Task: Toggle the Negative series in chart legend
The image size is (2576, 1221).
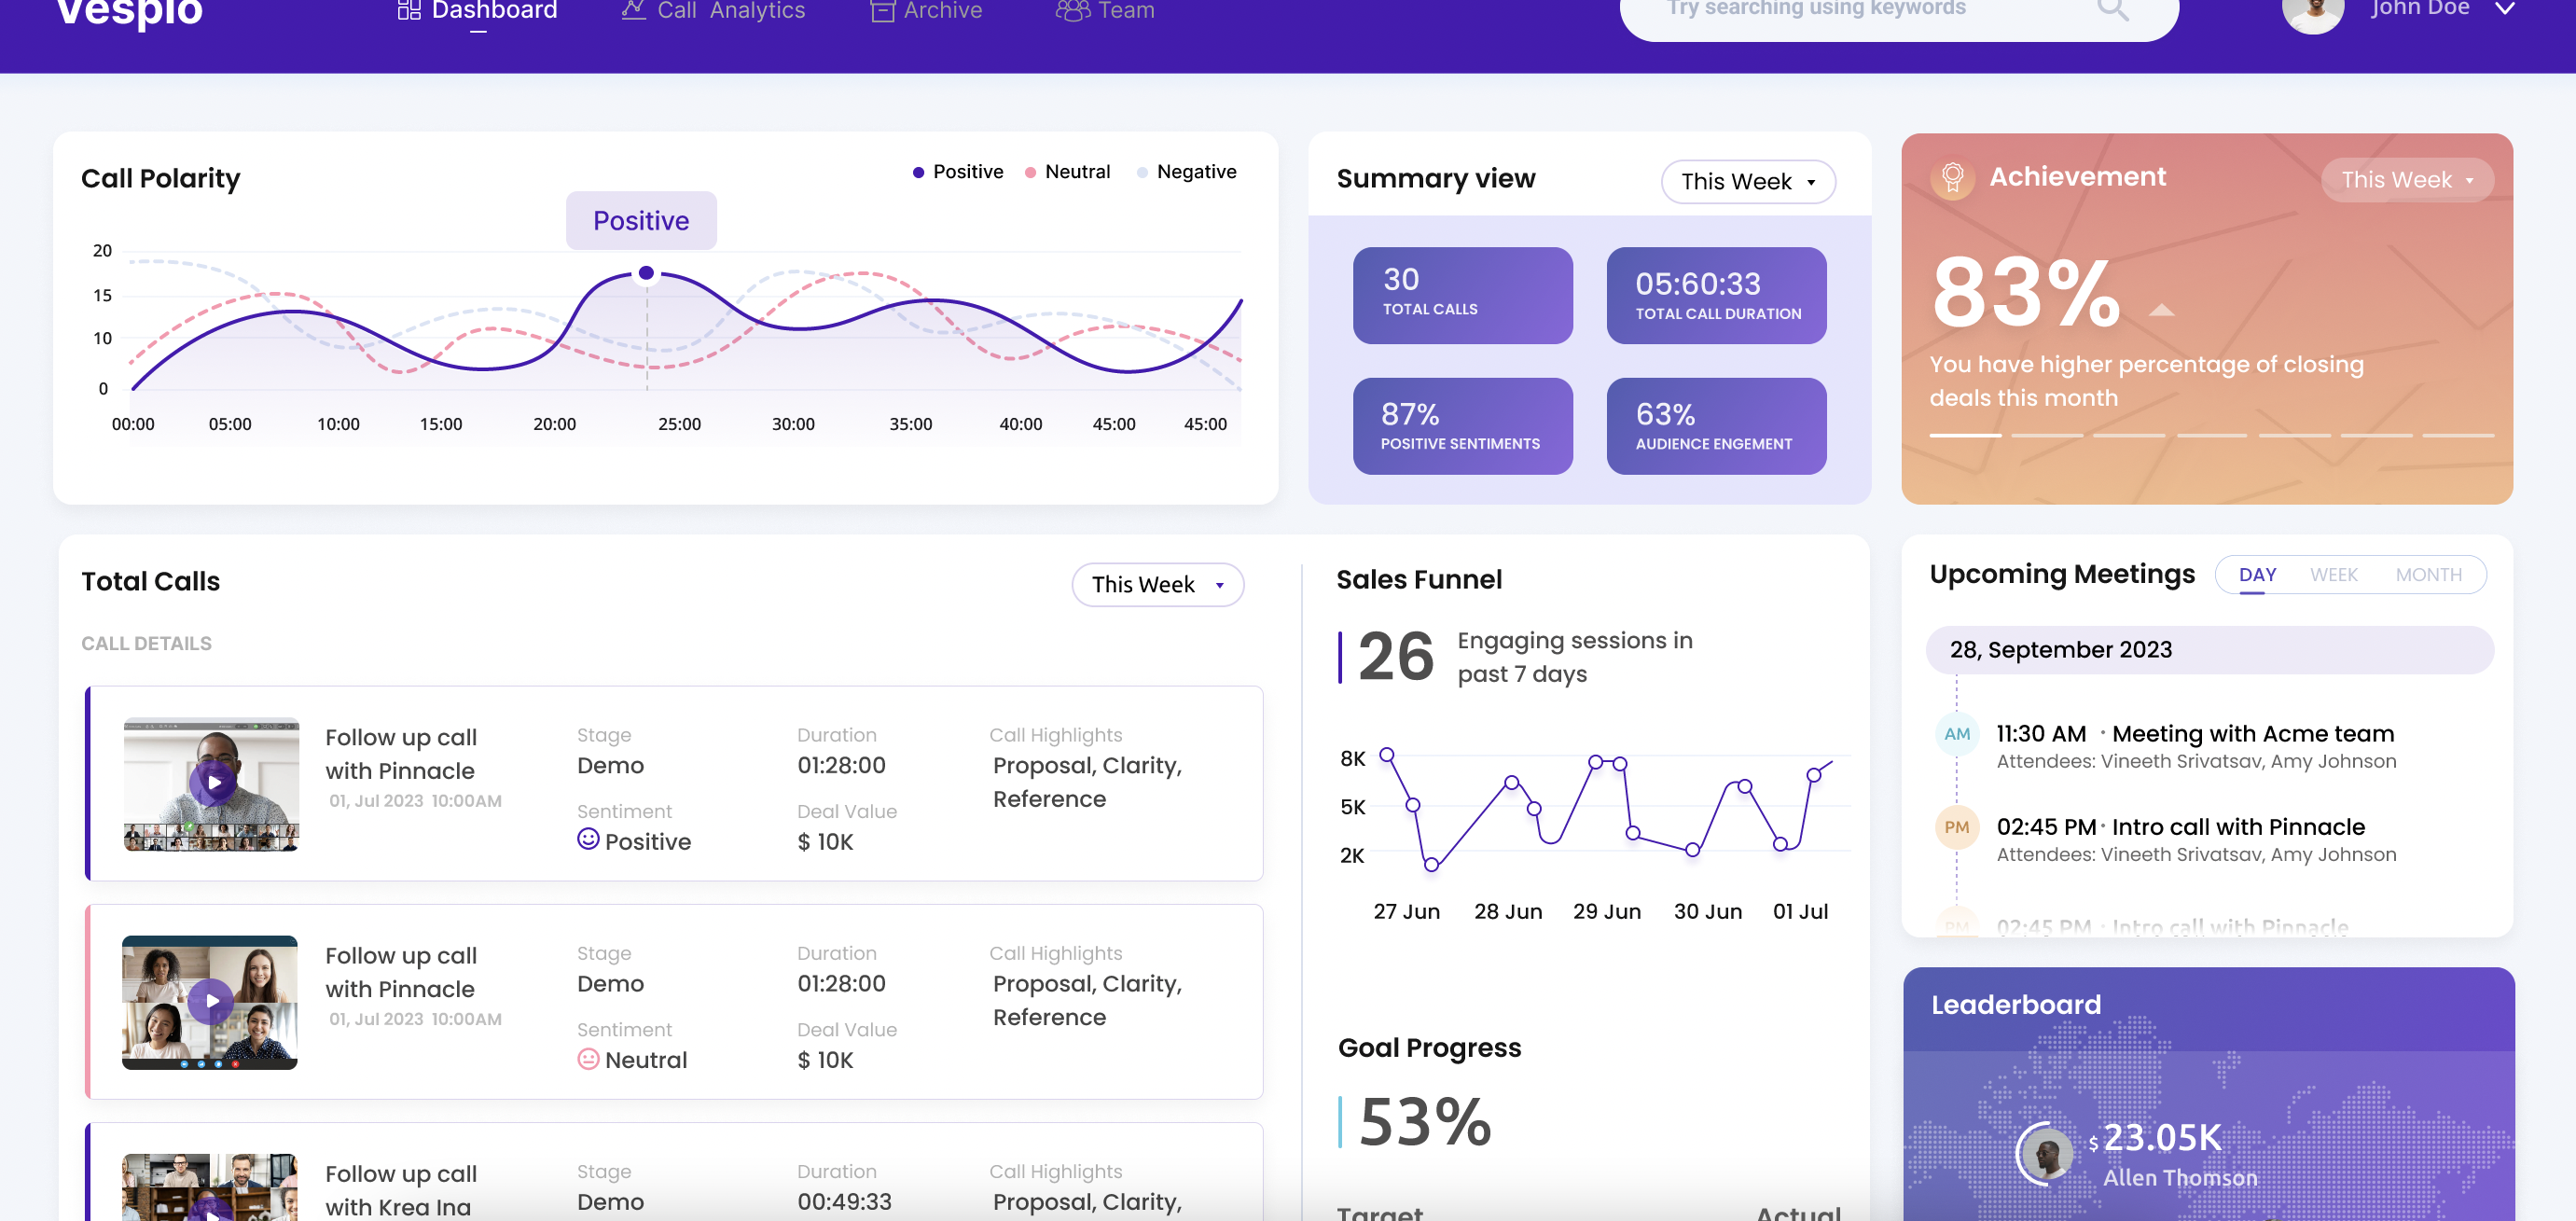Action: [1186, 172]
